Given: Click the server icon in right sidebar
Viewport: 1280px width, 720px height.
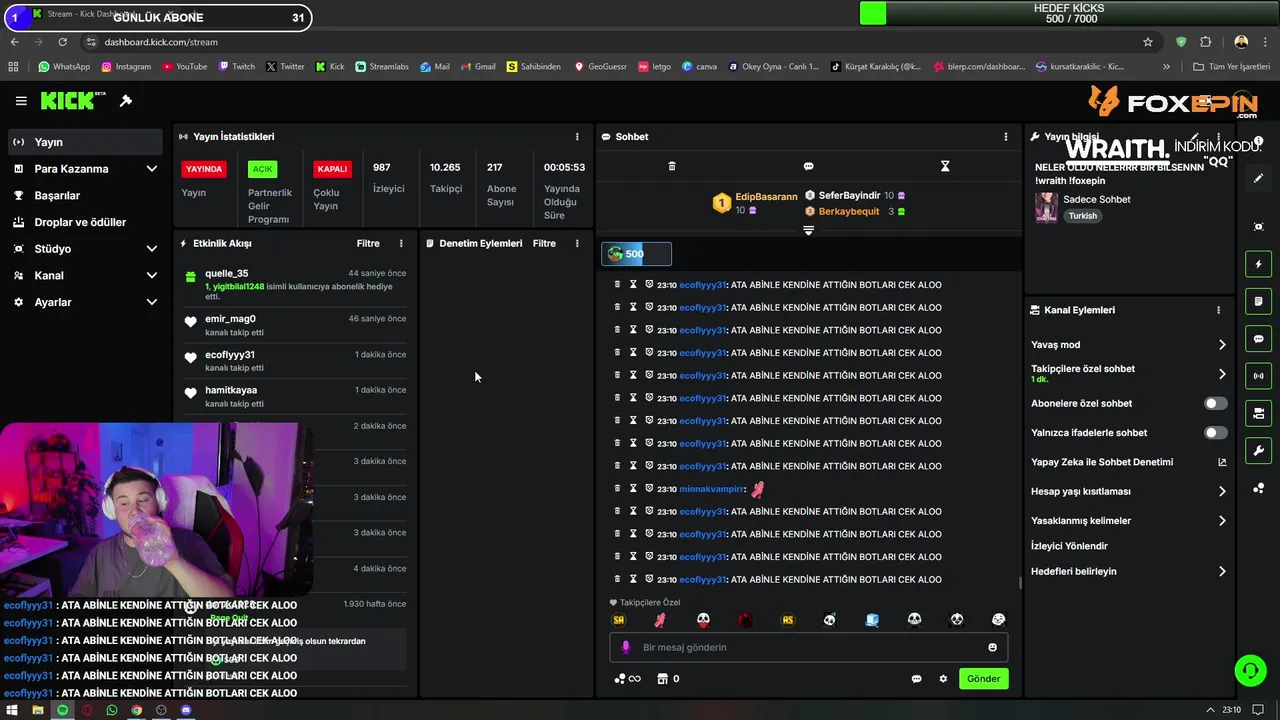Looking at the screenshot, I should (x=1259, y=413).
